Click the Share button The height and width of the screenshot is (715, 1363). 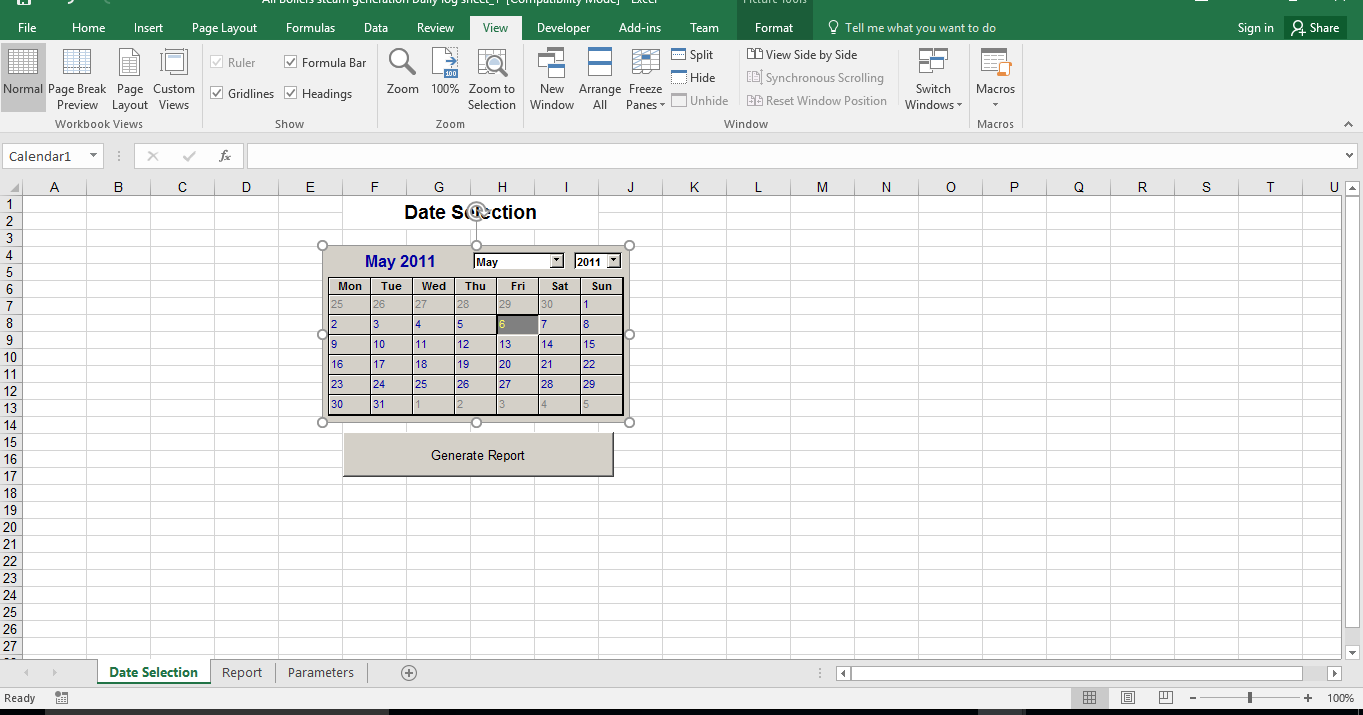(x=1315, y=27)
